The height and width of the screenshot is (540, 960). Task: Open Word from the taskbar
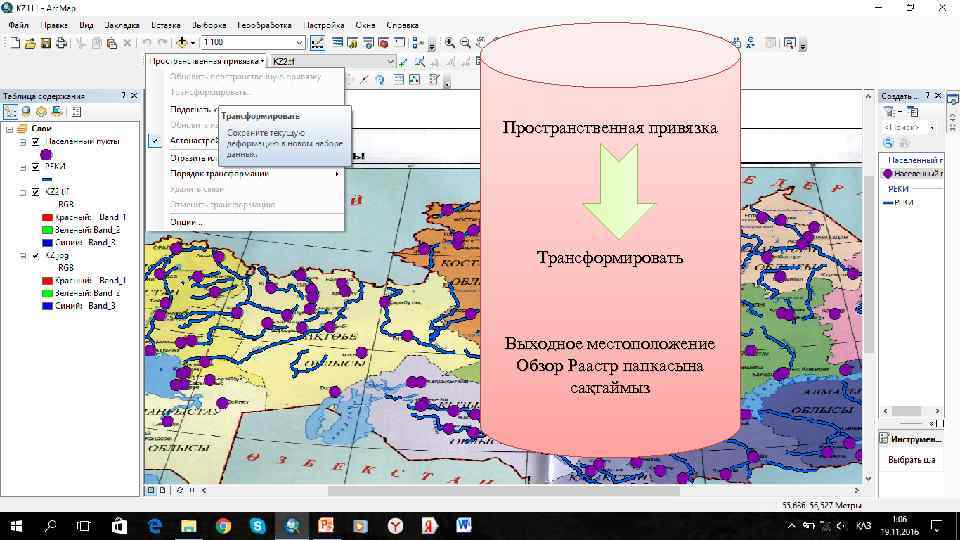point(463,525)
